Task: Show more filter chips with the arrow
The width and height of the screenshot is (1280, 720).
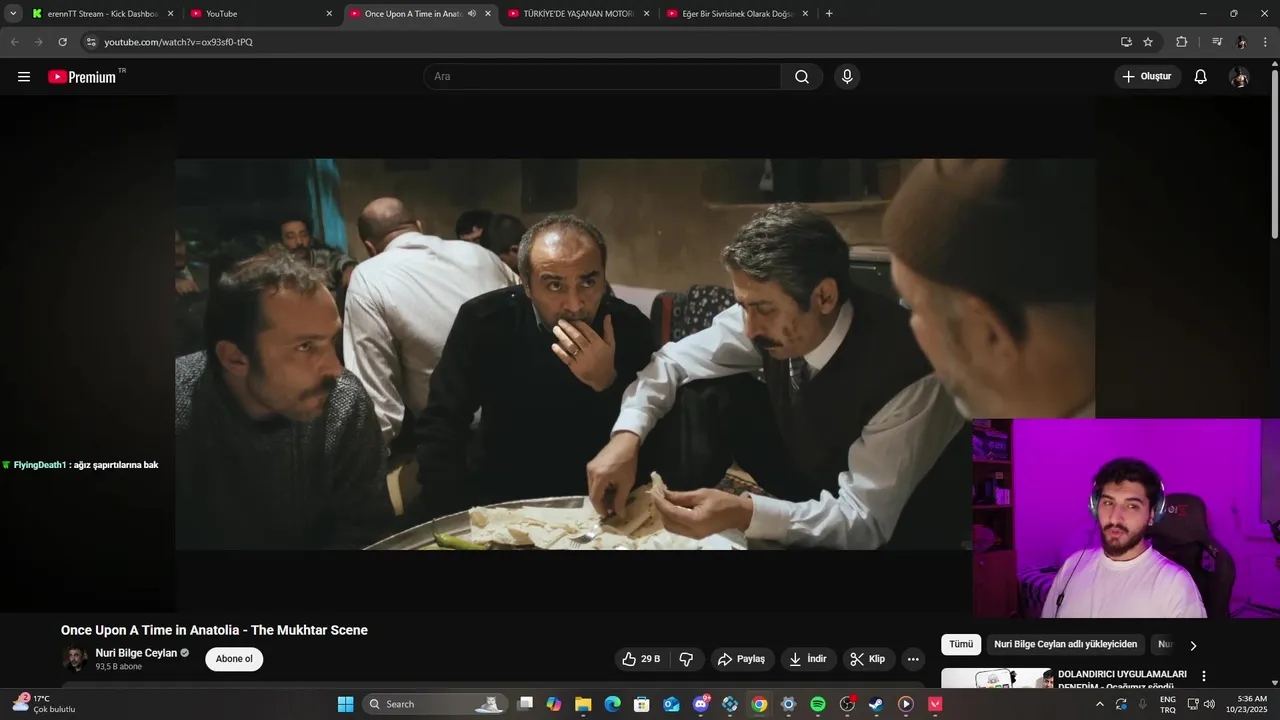Action: point(1192,645)
